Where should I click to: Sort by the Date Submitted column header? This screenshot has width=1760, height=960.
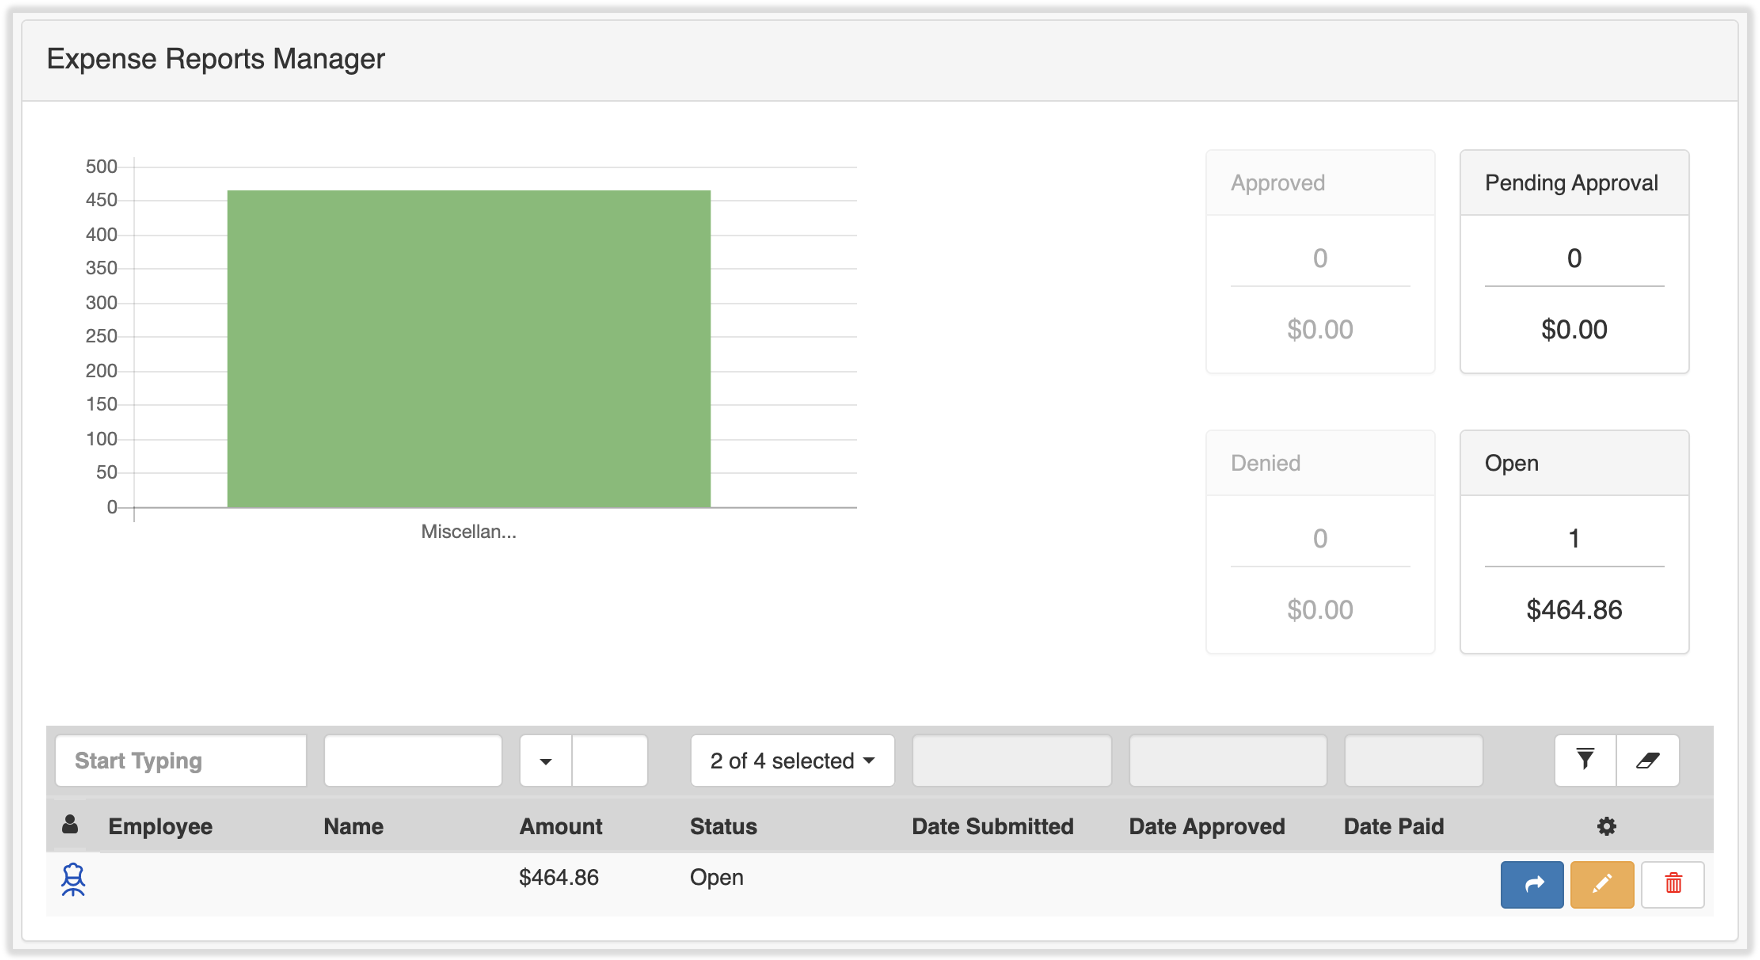pos(992,826)
